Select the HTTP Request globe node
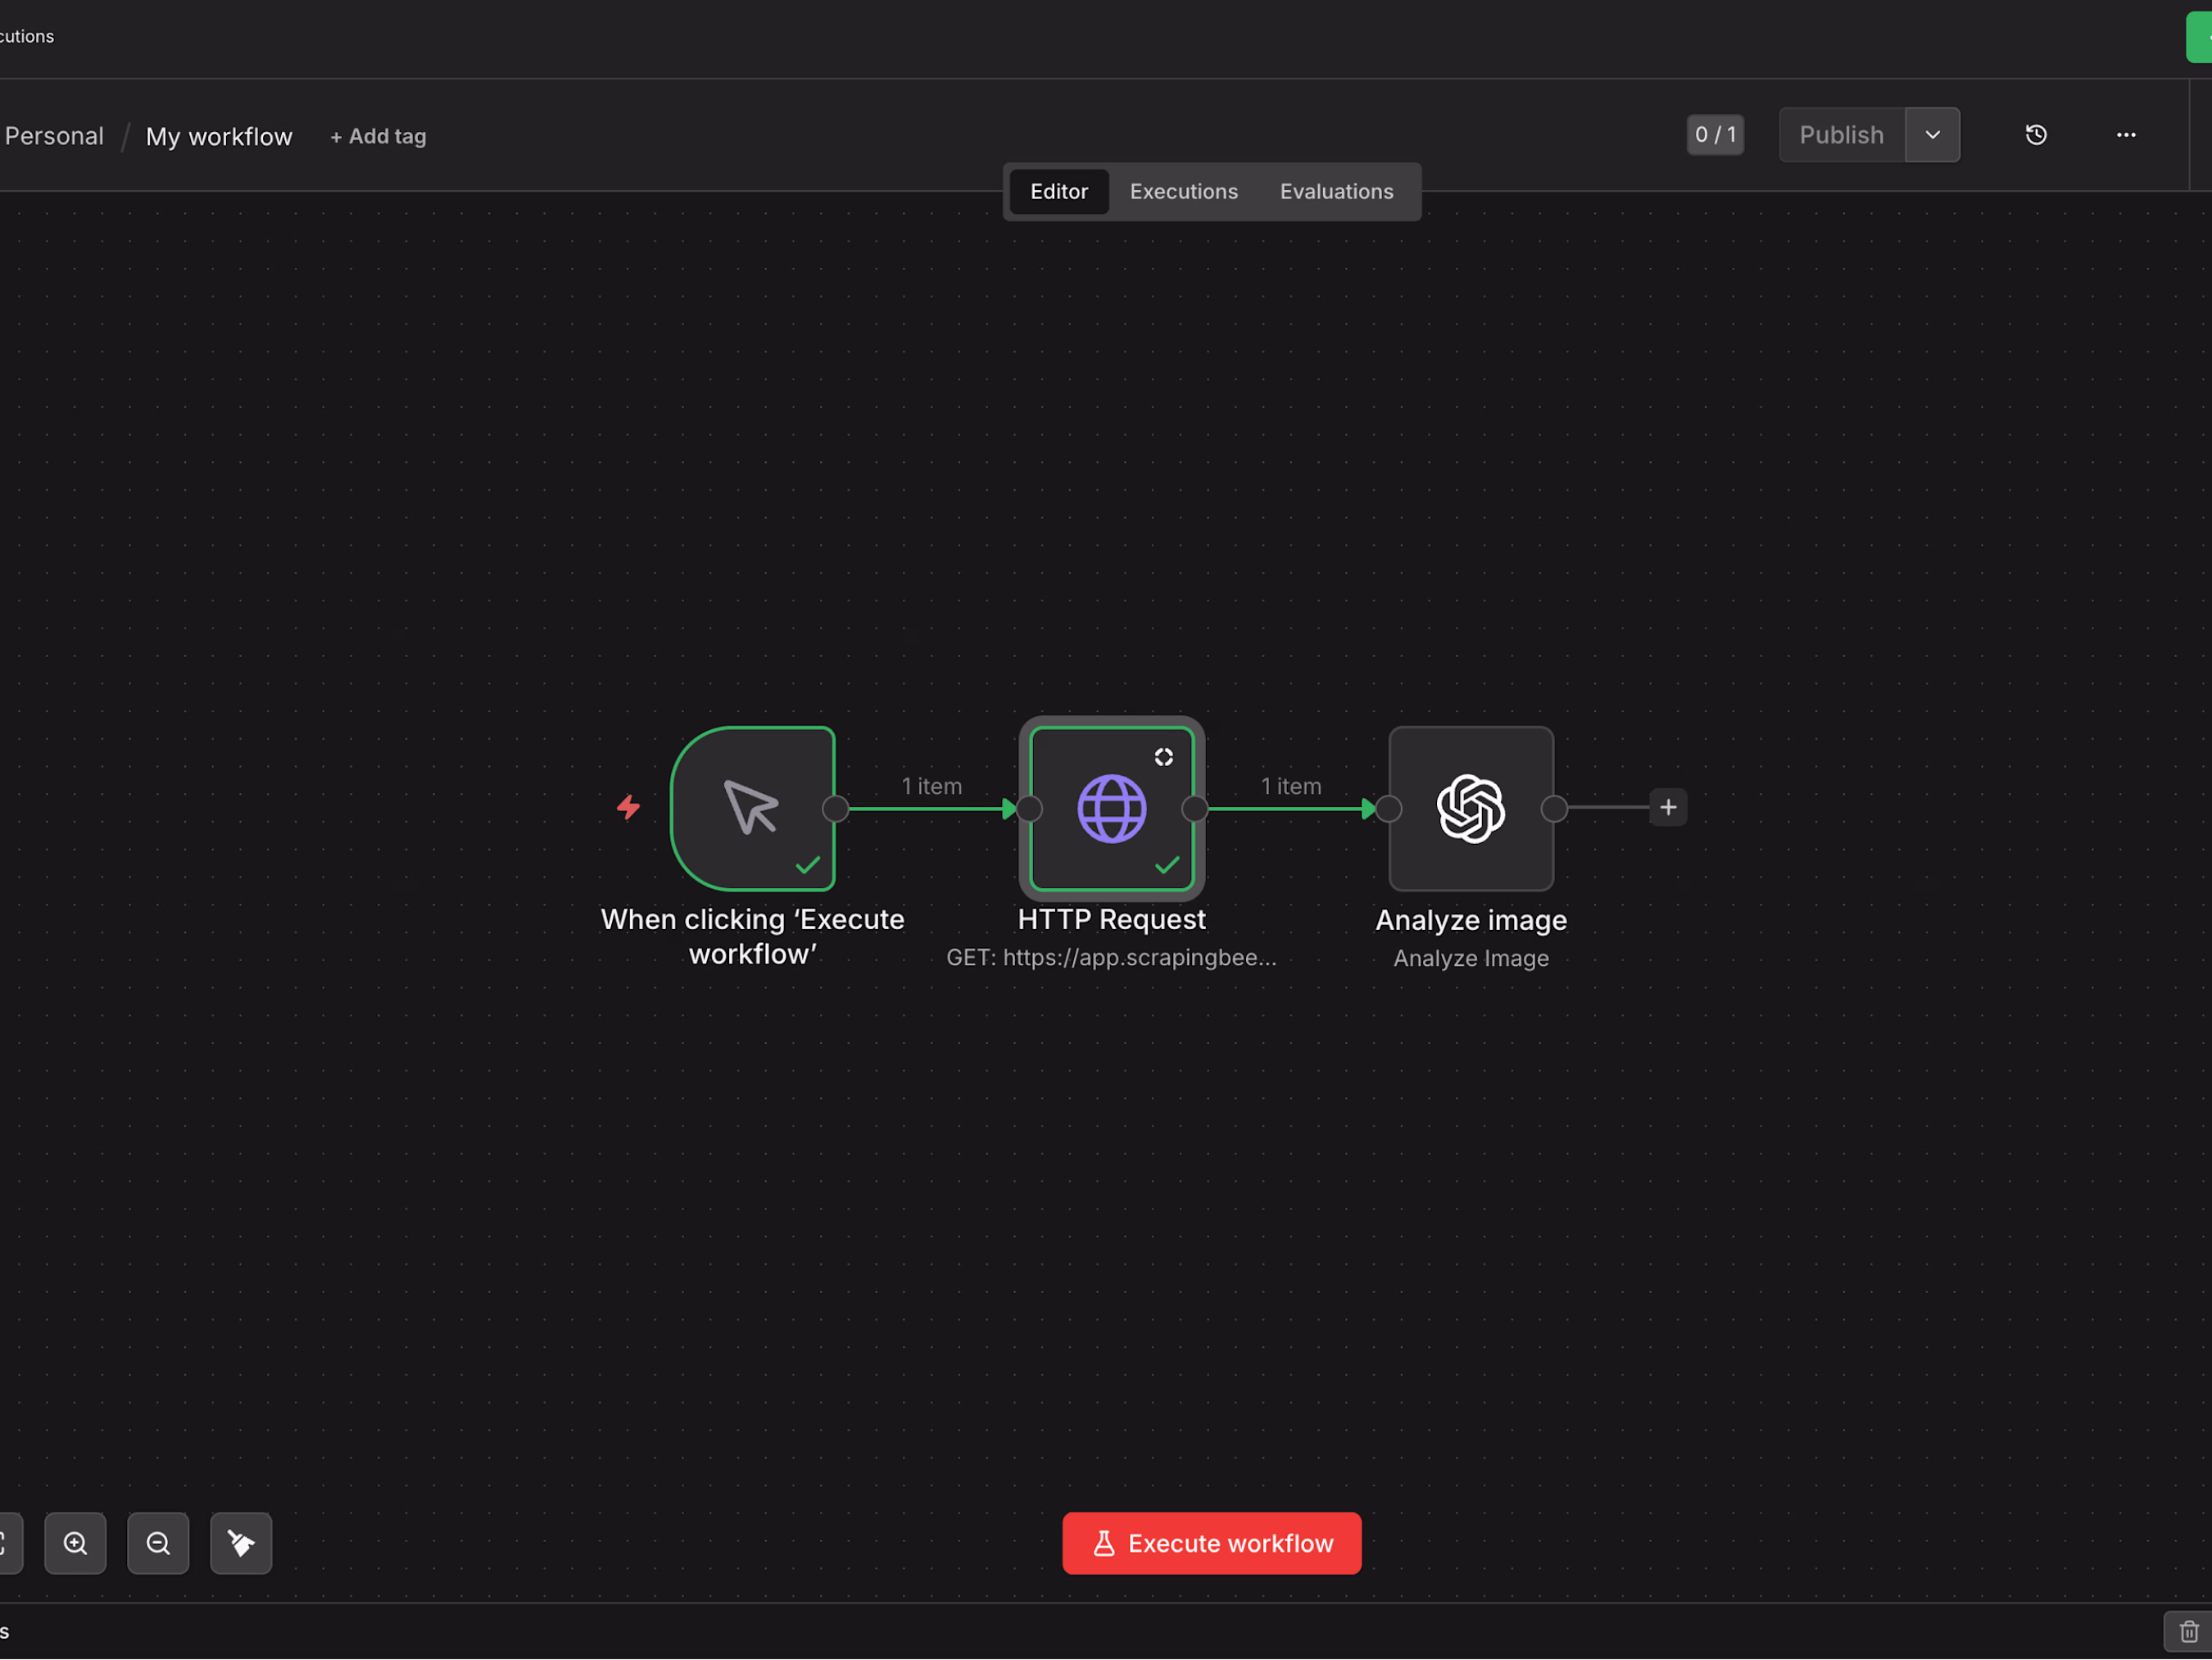 [1111, 808]
